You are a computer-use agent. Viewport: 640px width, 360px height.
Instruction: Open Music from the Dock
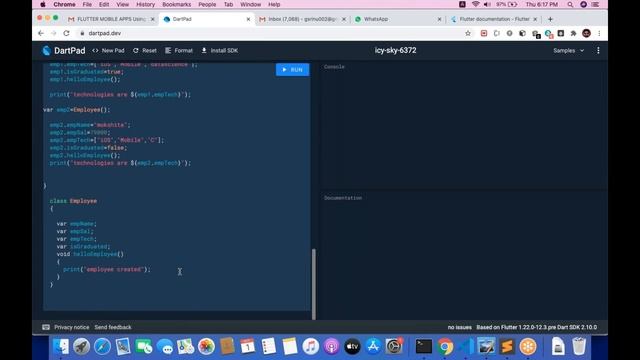pyautogui.click(x=311, y=347)
